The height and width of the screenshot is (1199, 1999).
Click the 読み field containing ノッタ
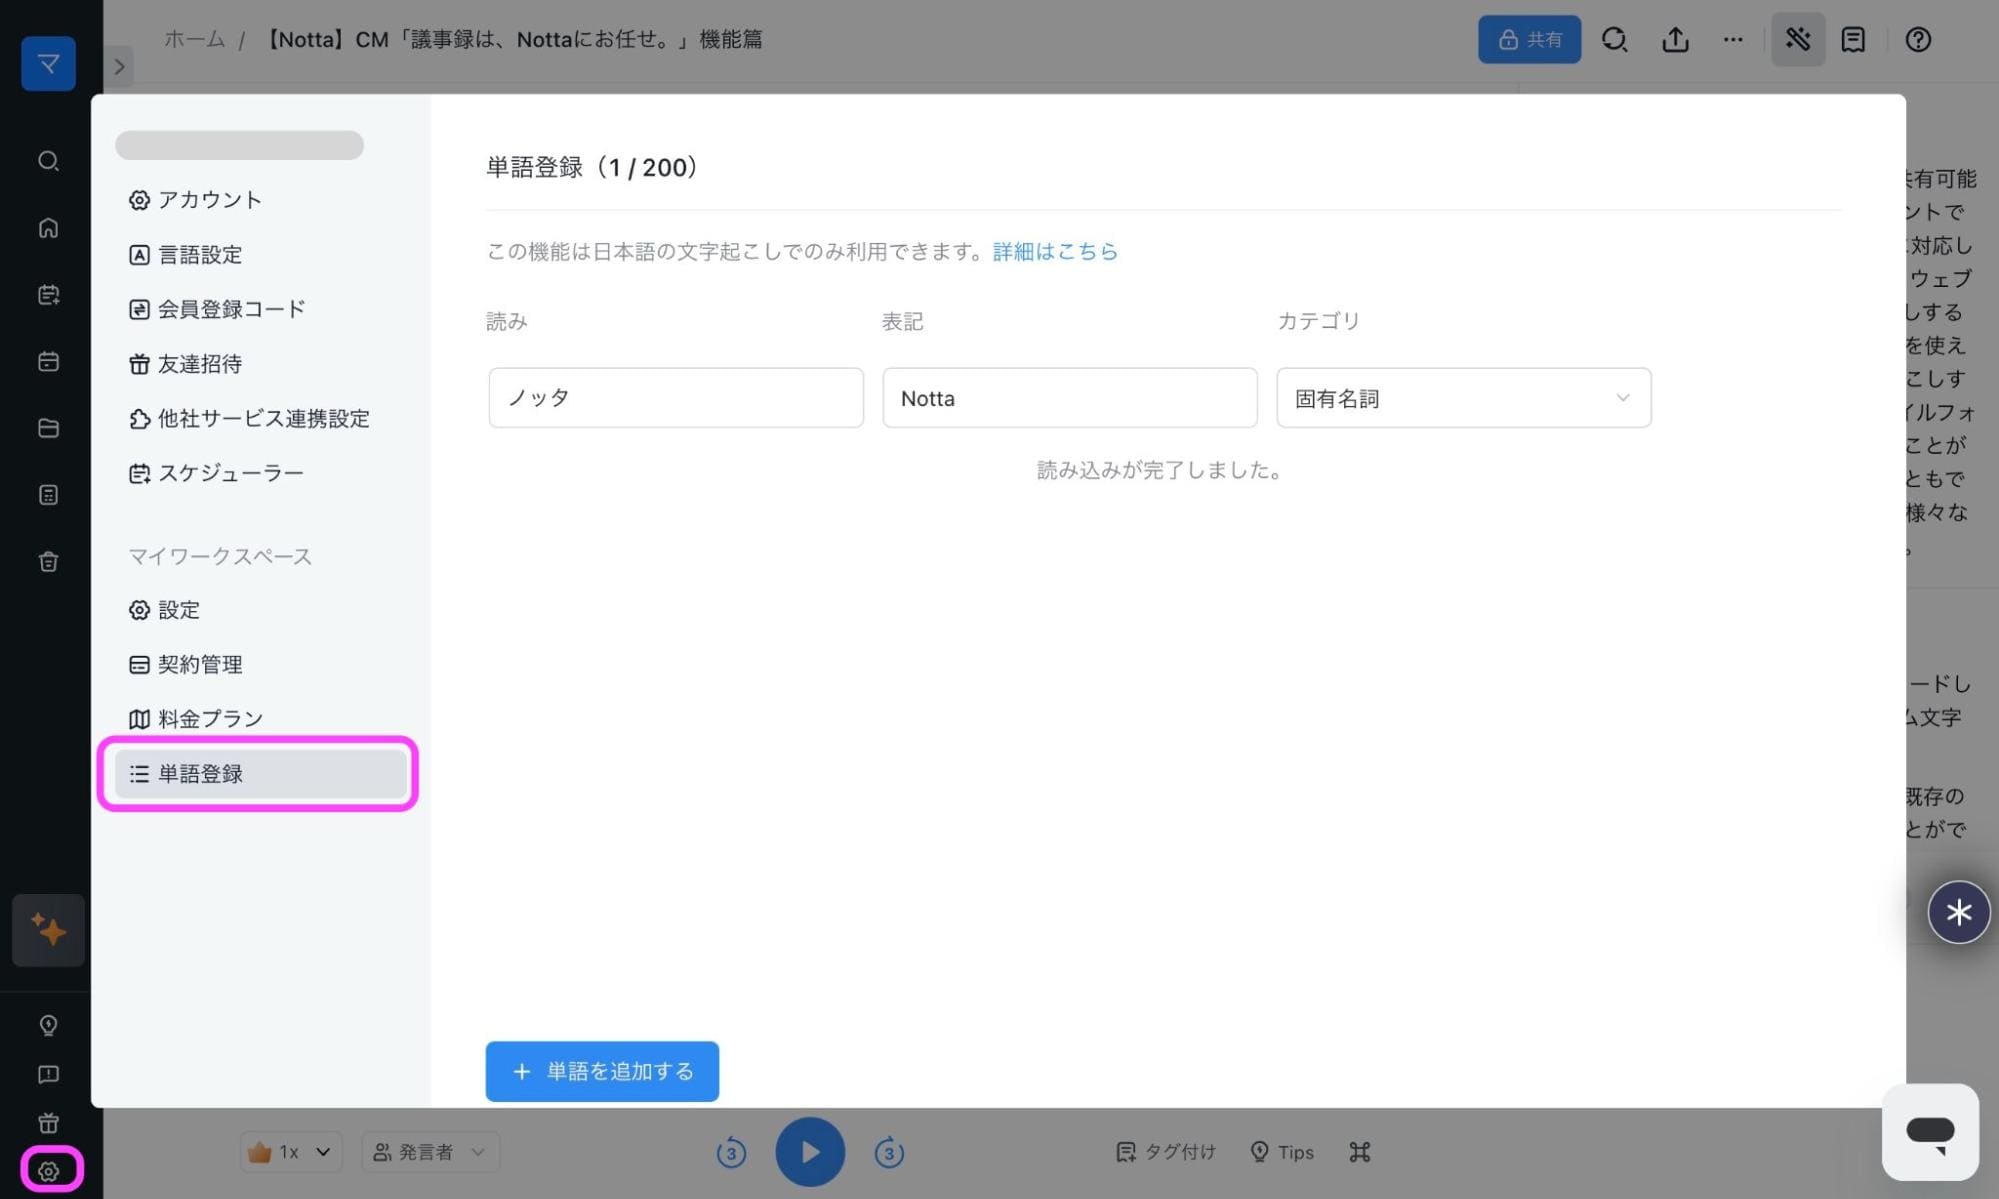pos(676,398)
